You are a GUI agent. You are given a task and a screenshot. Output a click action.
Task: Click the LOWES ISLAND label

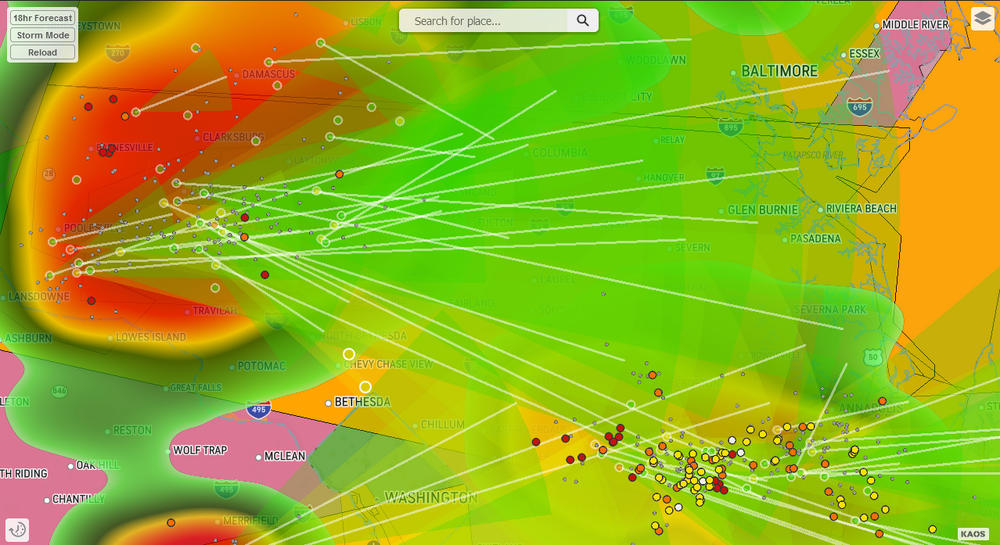tap(151, 337)
